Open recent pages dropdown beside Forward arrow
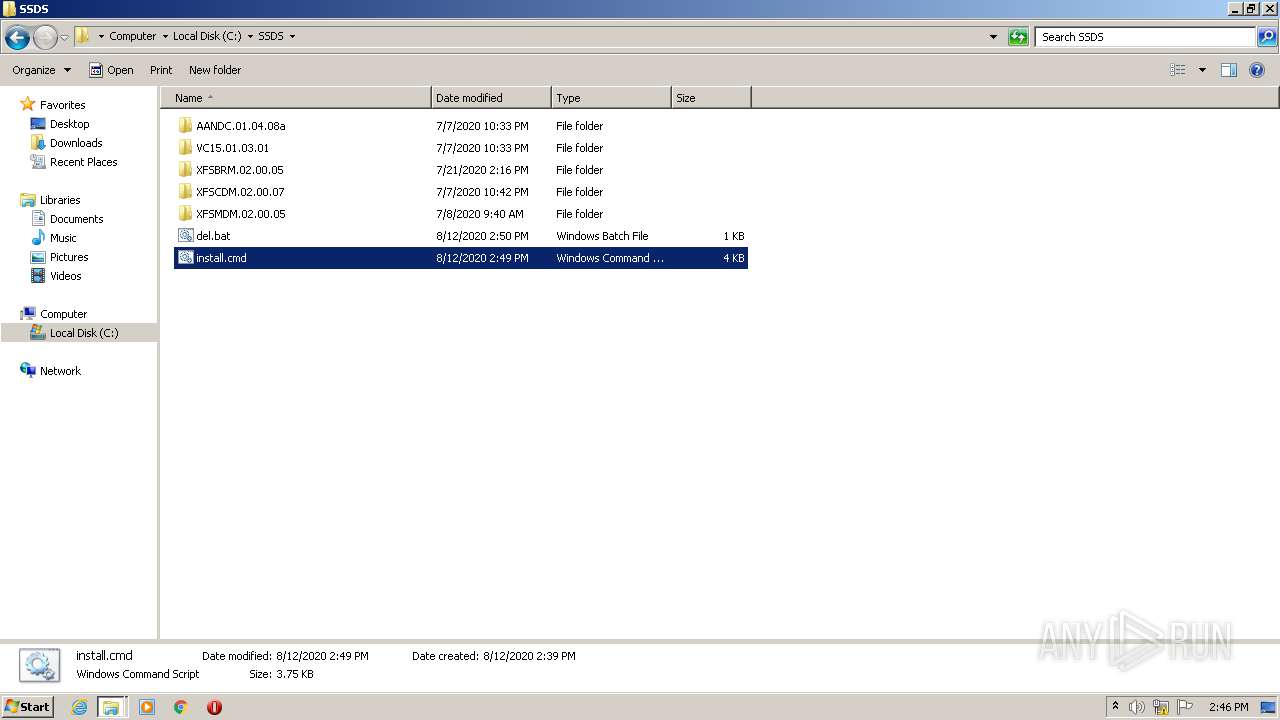The width and height of the screenshot is (1280, 720). [64, 38]
